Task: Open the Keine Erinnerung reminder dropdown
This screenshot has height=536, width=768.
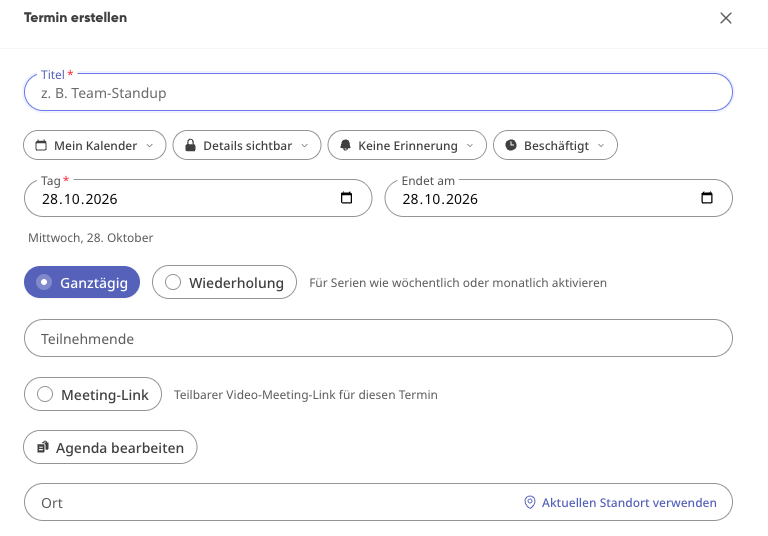Action: pyautogui.click(x=407, y=146)
